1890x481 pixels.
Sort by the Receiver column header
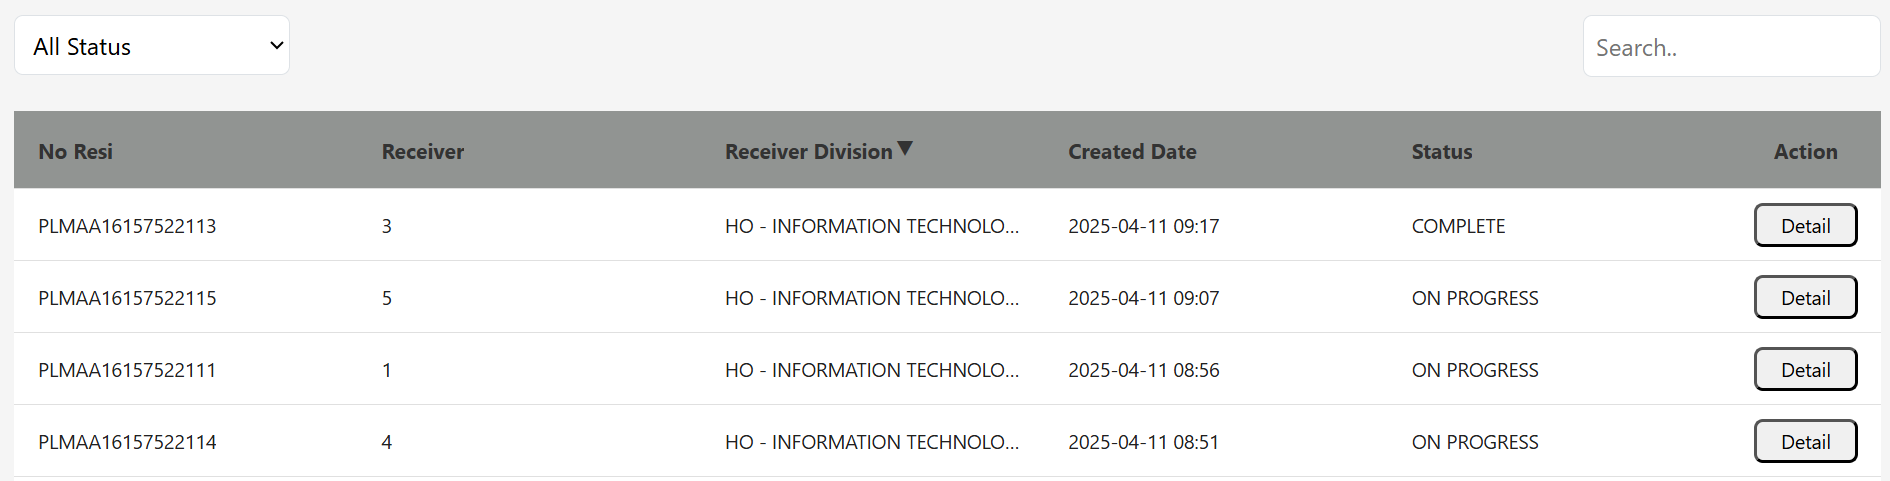coord(423,152)
